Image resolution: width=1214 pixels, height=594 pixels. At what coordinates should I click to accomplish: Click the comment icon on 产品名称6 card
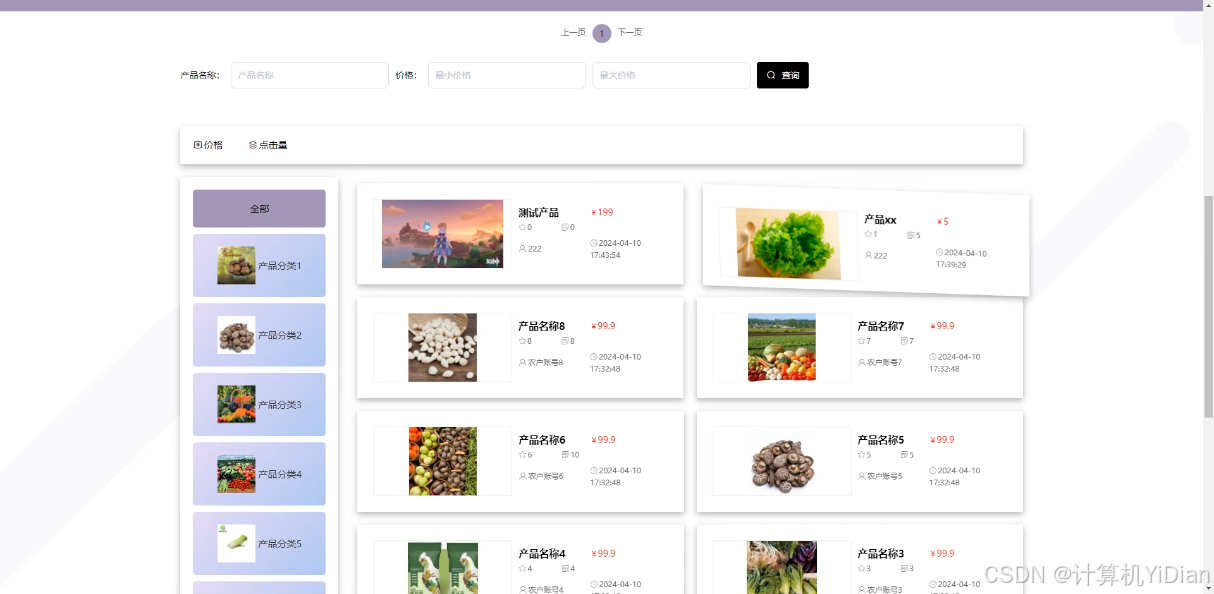coord(565,455)
